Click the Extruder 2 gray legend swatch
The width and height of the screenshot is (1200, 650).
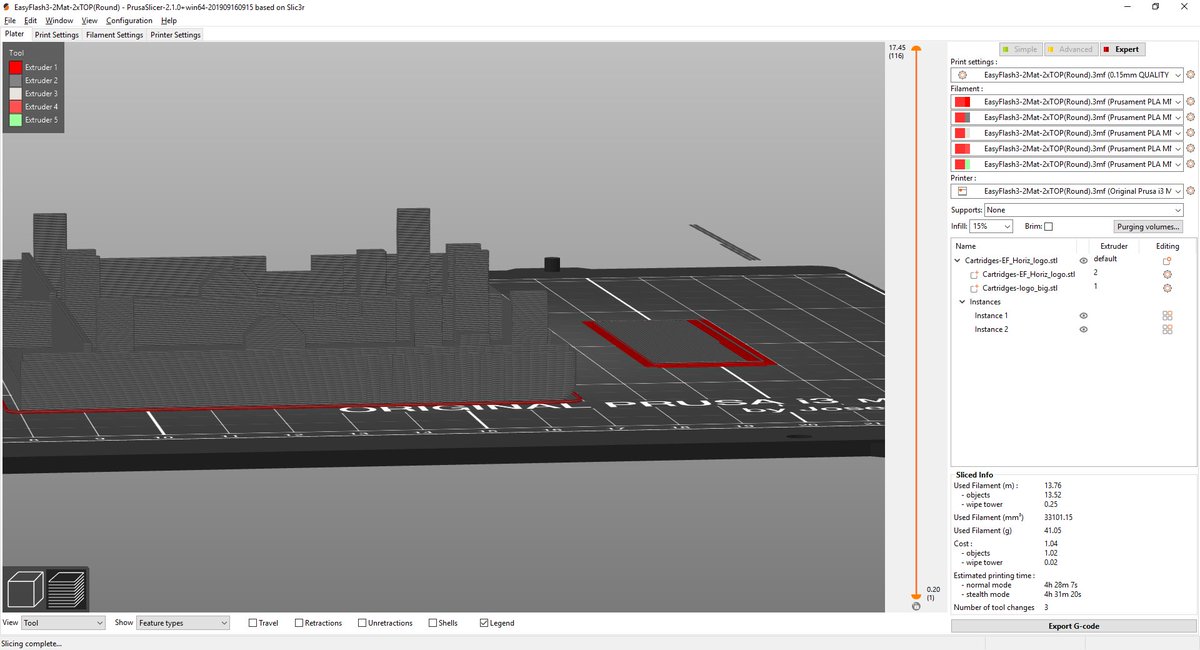15,80
